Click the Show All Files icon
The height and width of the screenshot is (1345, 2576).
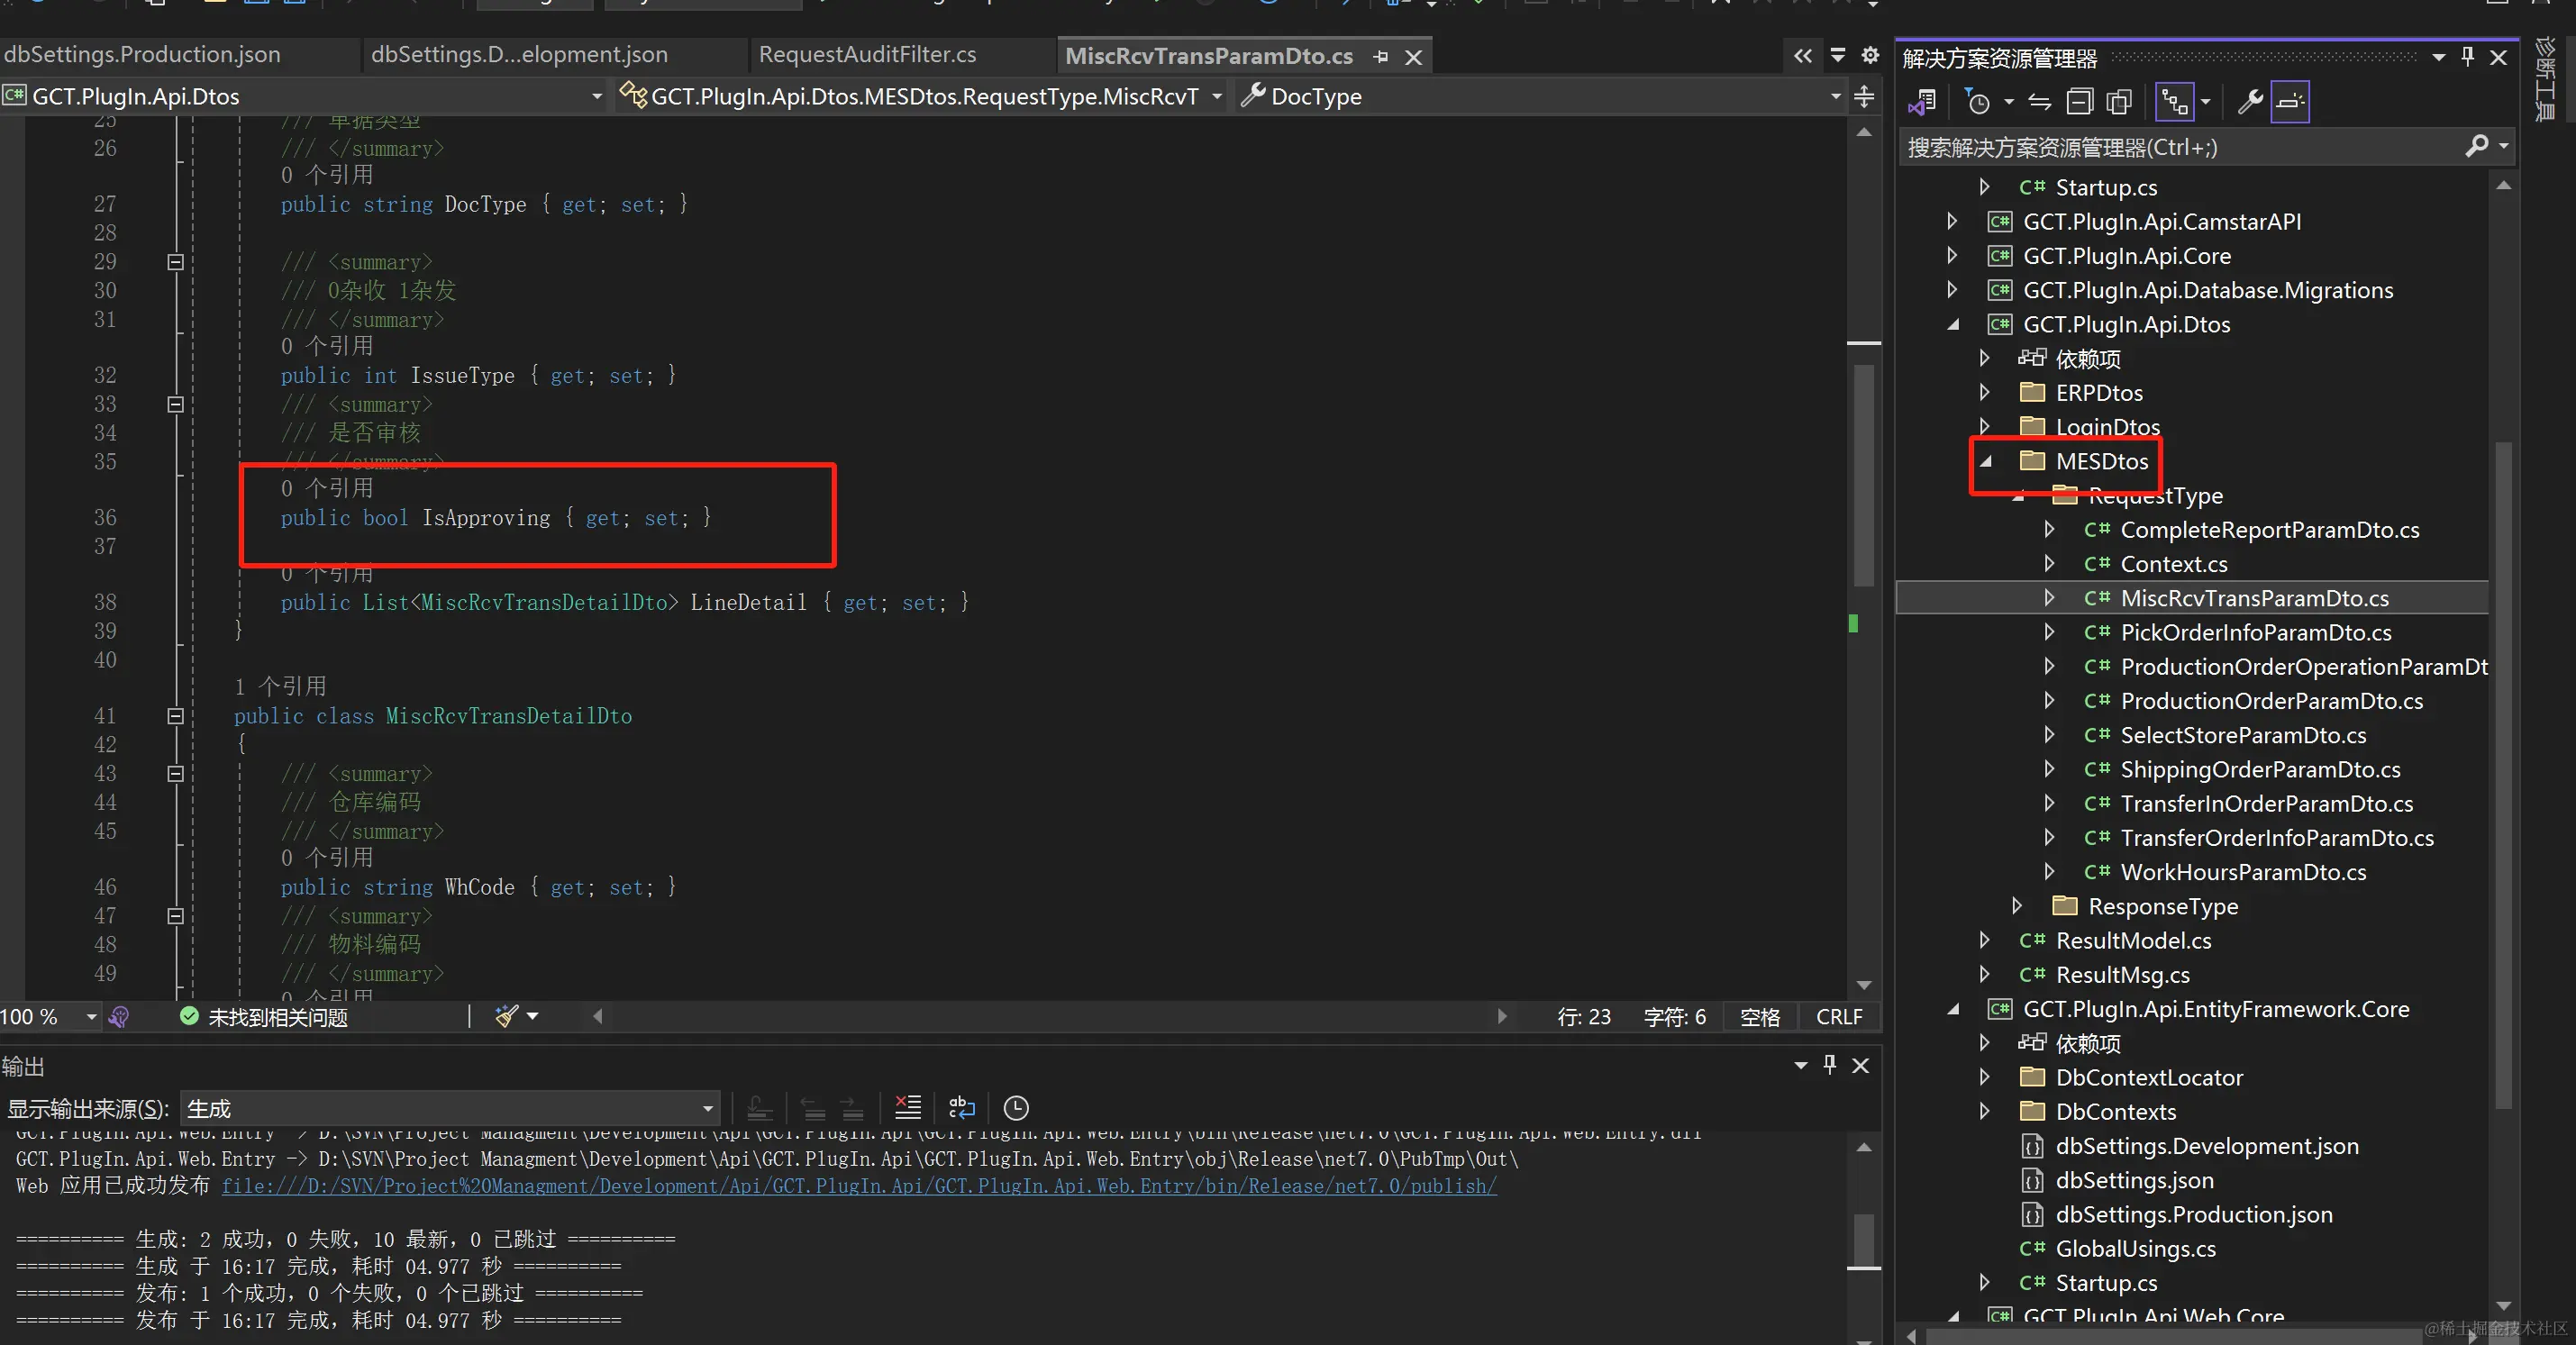[x=2119, y=102]
